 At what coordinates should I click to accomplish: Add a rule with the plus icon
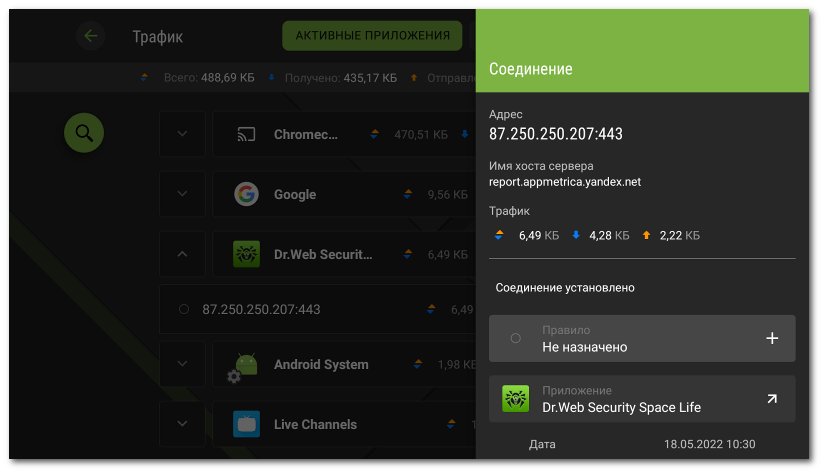click(772, 338)
